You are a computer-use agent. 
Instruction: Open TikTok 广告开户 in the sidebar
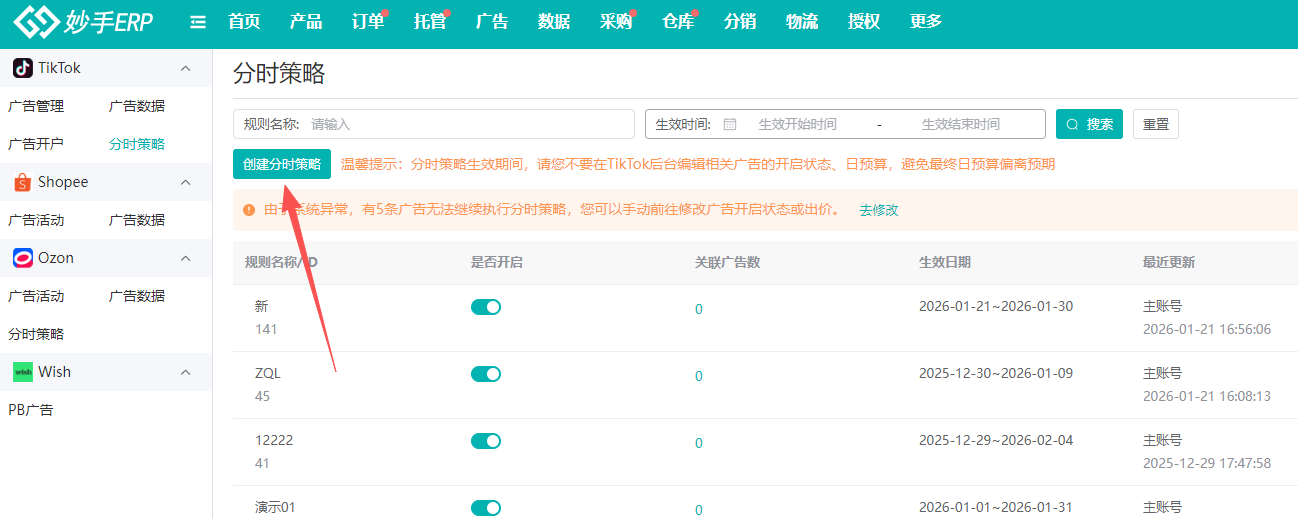click(x=36, y=144)
